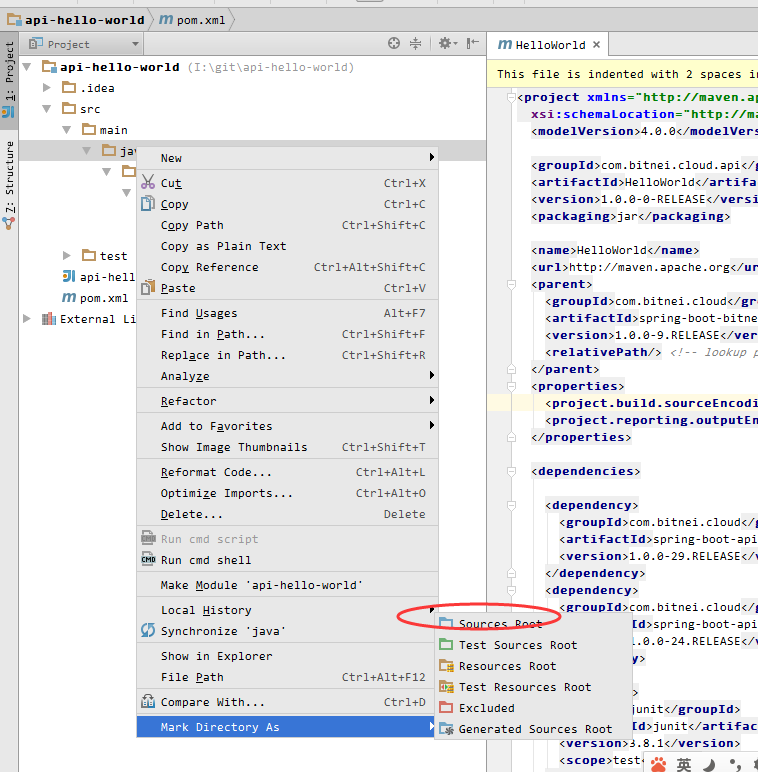
Task: Collapse the java folder arrow
Action: (x=87, y=151)
